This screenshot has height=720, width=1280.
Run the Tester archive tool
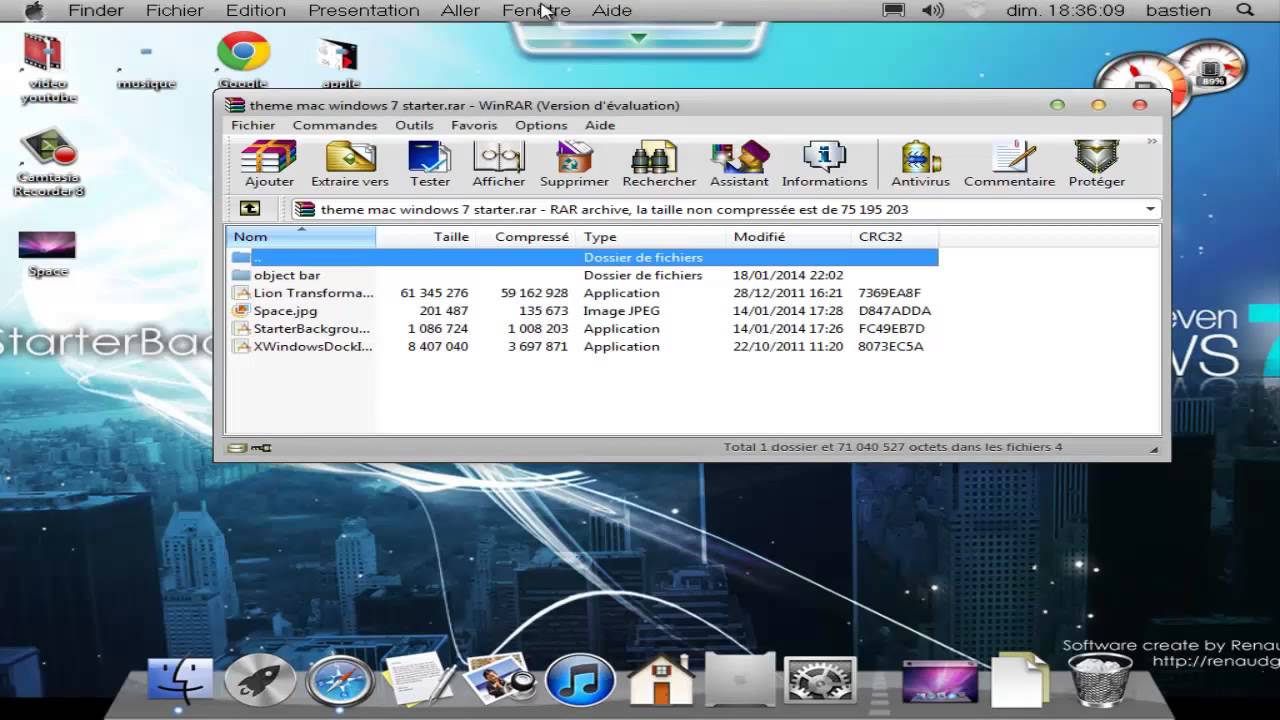click(x=430, y=164)
